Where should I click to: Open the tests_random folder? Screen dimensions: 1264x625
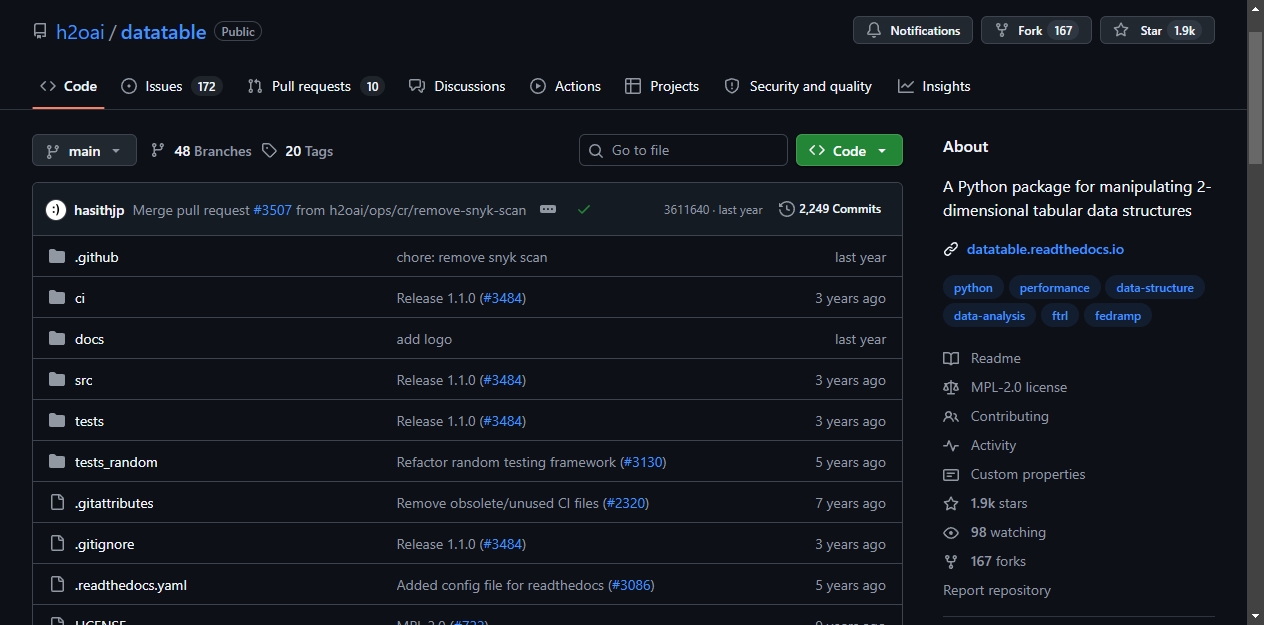(x=116, y=462)
